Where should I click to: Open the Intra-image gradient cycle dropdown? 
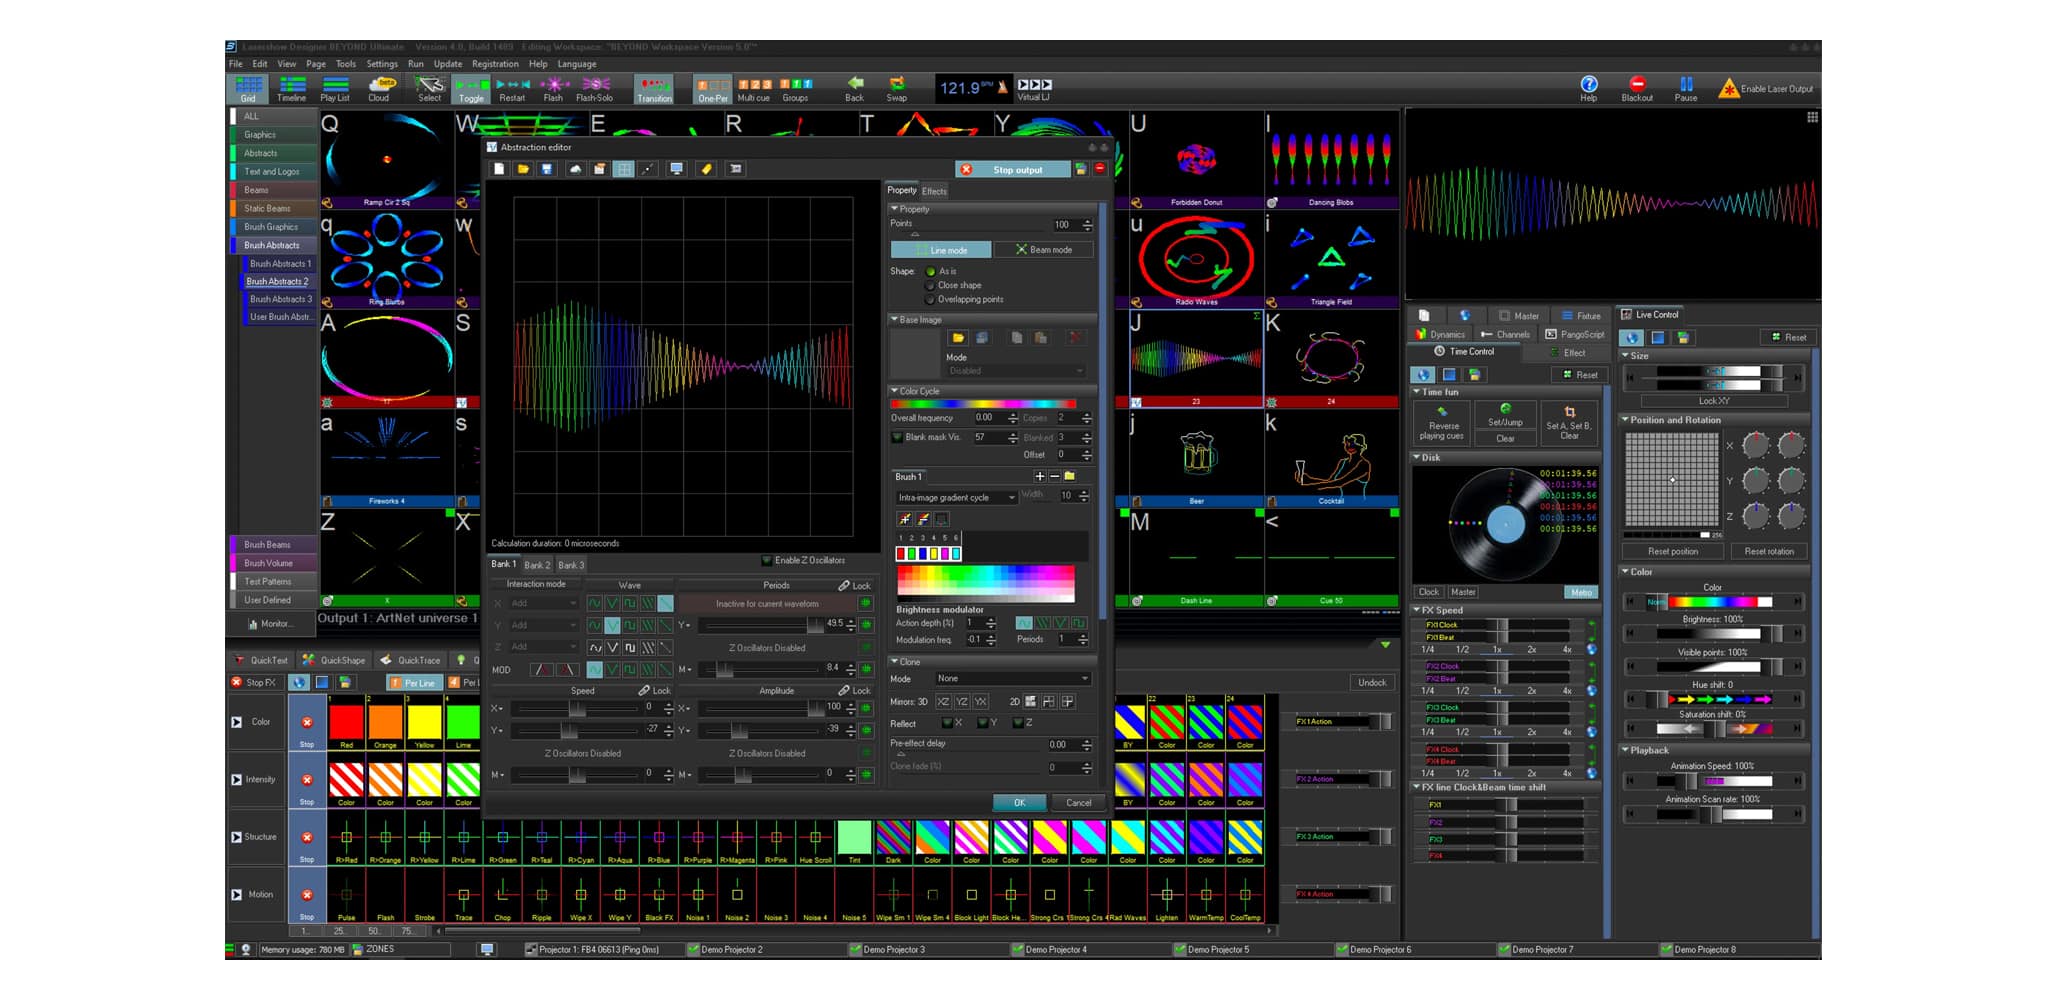(x=956, y=497)
